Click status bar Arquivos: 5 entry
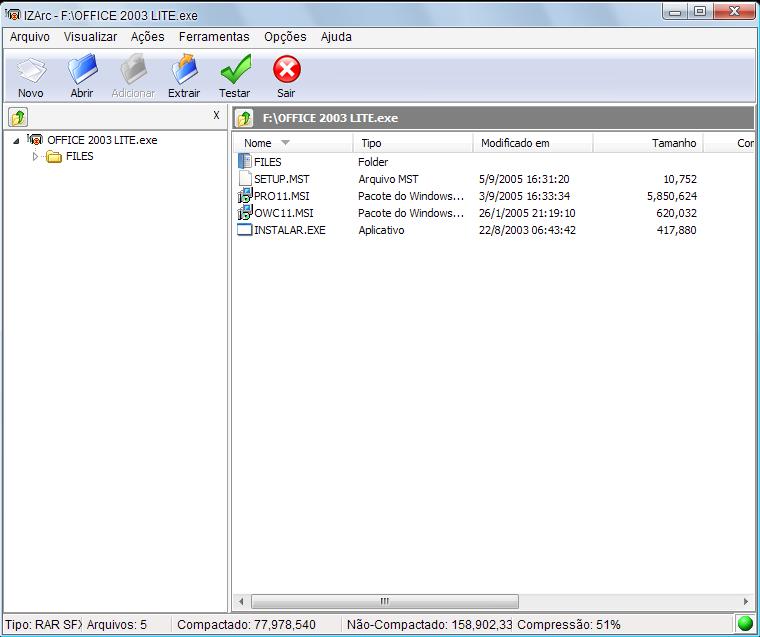This screenshot has width=760, height=637. (116, 624)
